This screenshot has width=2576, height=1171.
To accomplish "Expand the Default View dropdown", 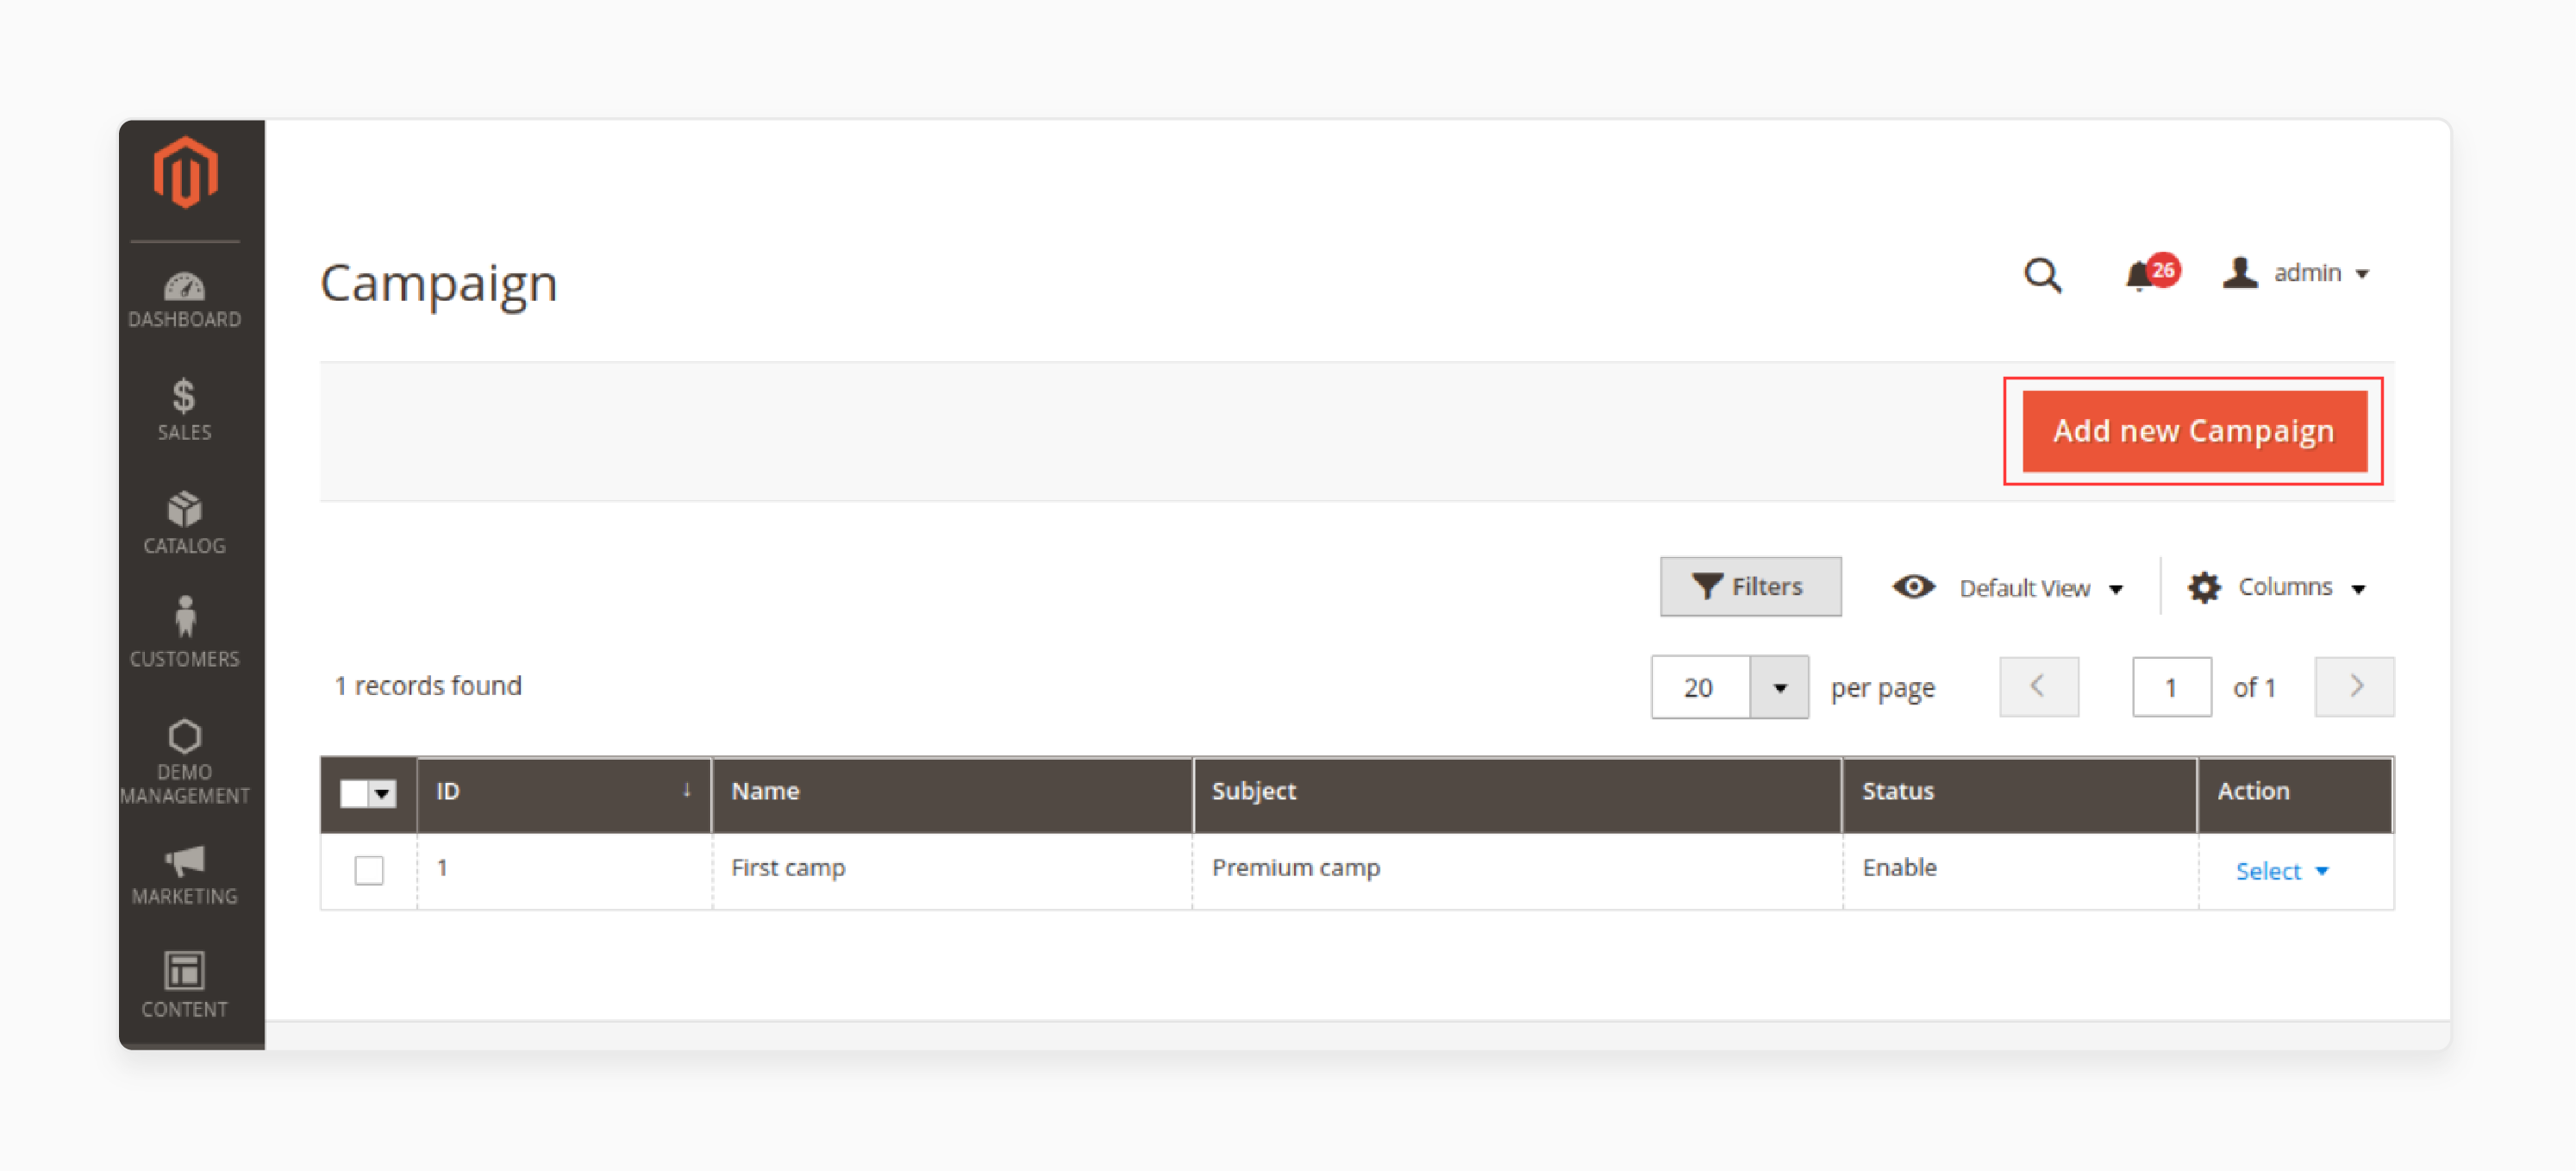I will [2116, 589].
